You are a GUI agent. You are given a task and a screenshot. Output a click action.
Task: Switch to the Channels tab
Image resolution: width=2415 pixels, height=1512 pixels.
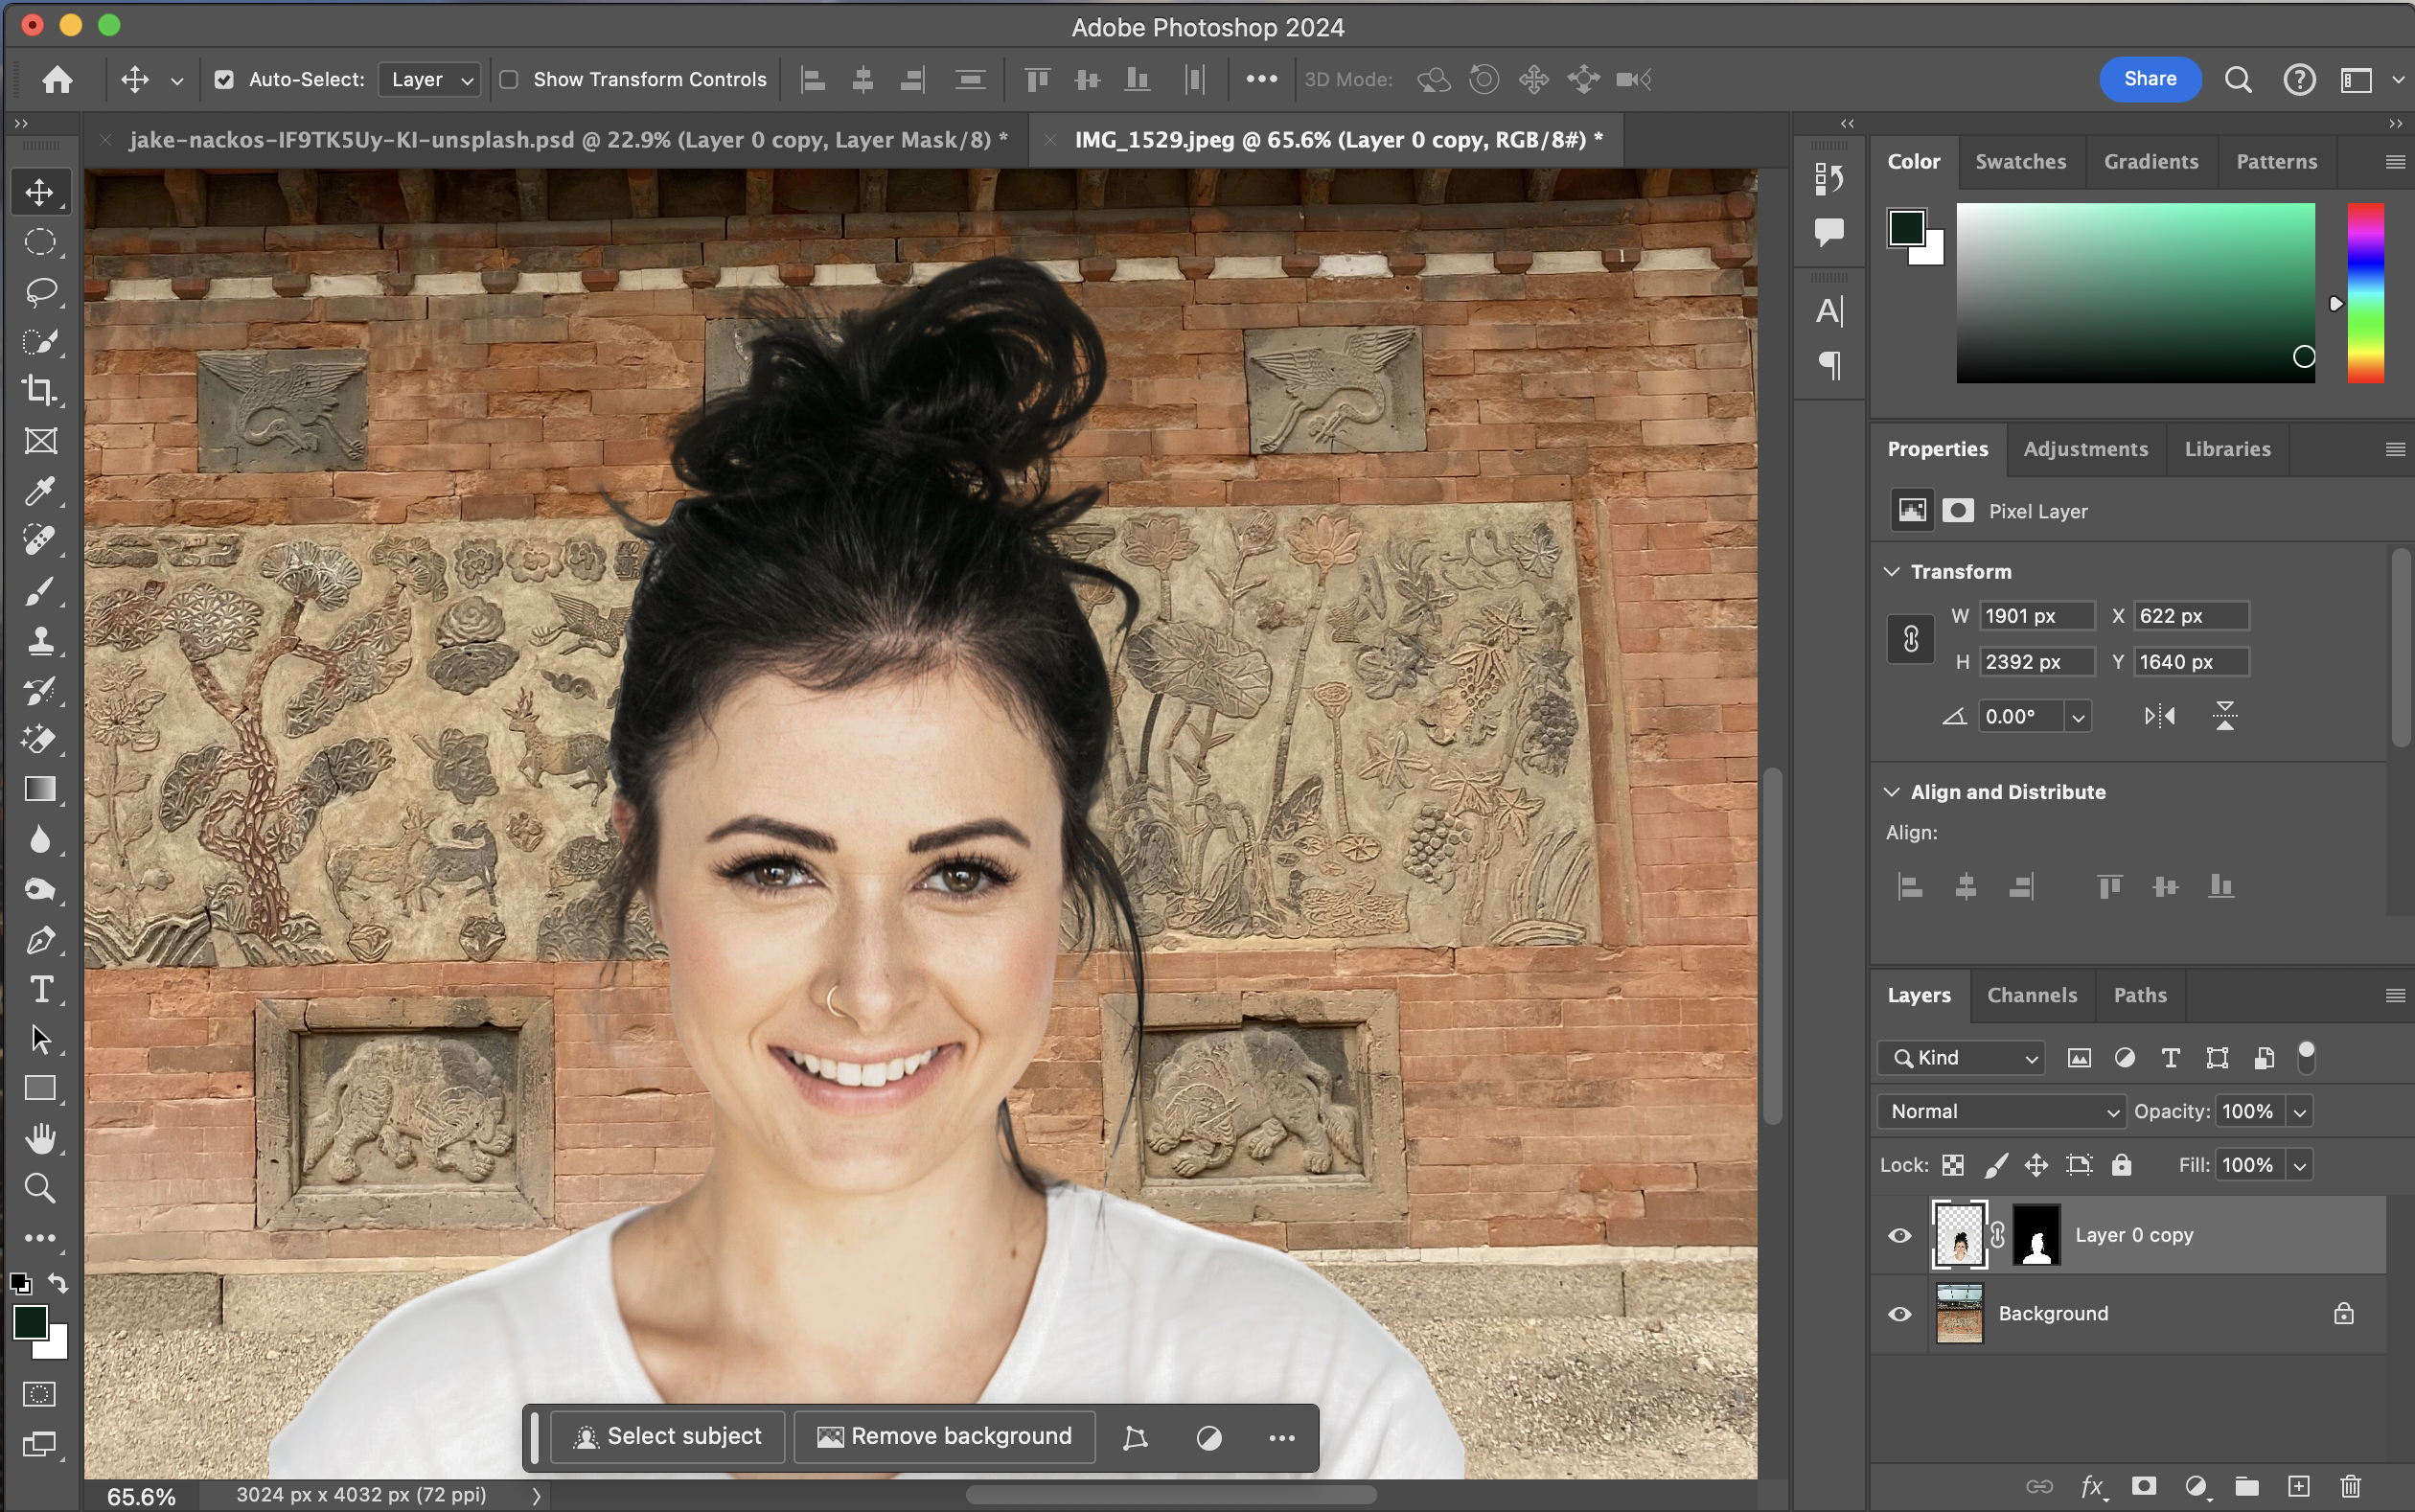(x=2031, y=995)
